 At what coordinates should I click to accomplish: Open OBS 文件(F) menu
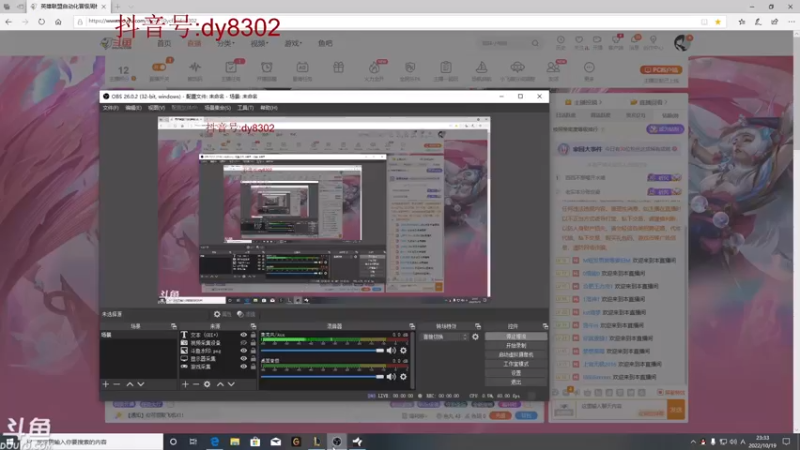tap(111, 108)
